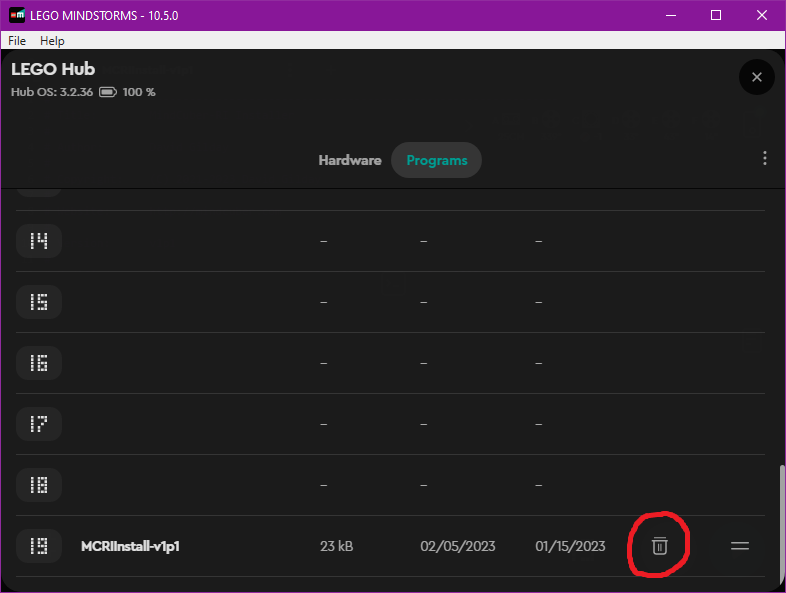Select program slot 19 icon

[39, 546]
